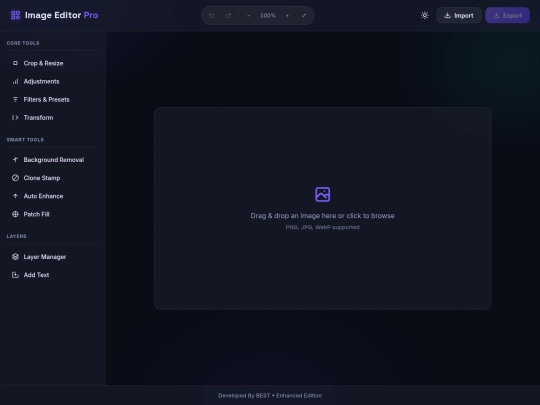
Task: Click the 100% zoom level value
Action: pyautogui.click(x=268, y=15)
